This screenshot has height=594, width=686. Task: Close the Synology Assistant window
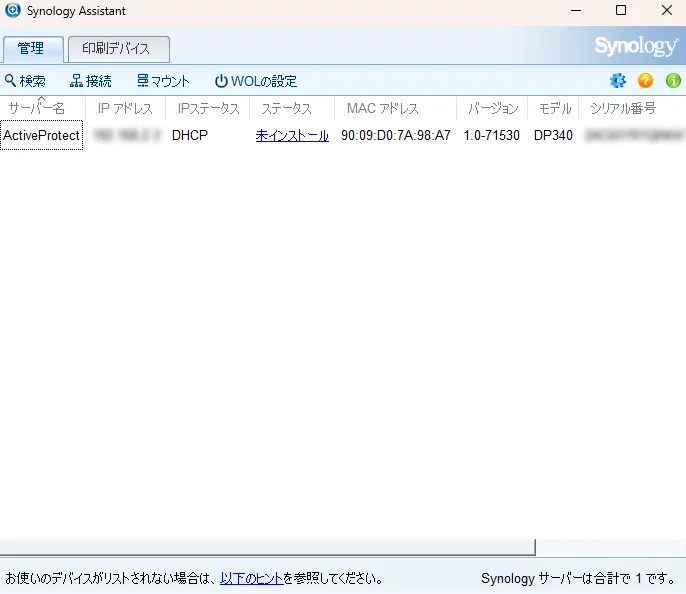667,10
